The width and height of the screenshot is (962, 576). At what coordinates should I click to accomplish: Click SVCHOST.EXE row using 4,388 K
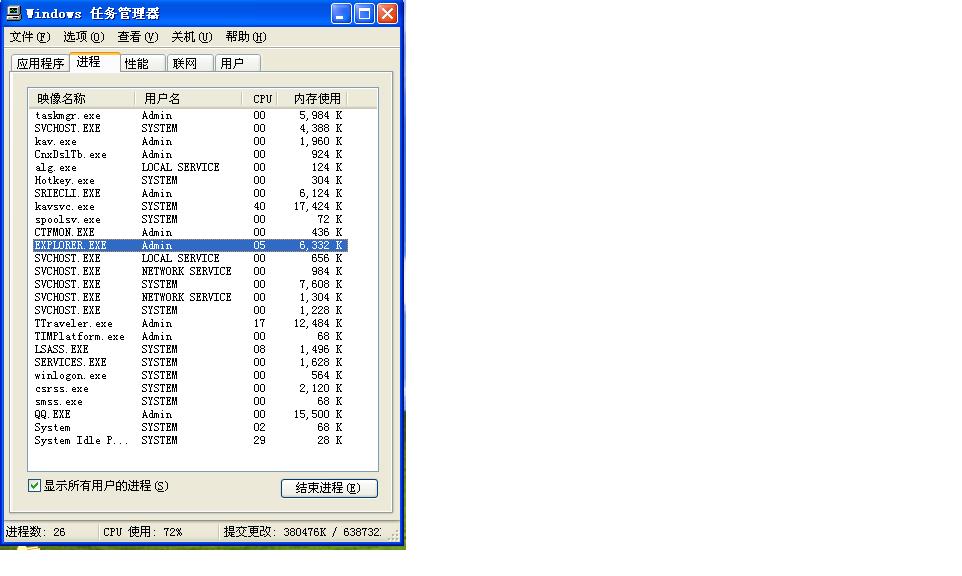click(189, 128)
